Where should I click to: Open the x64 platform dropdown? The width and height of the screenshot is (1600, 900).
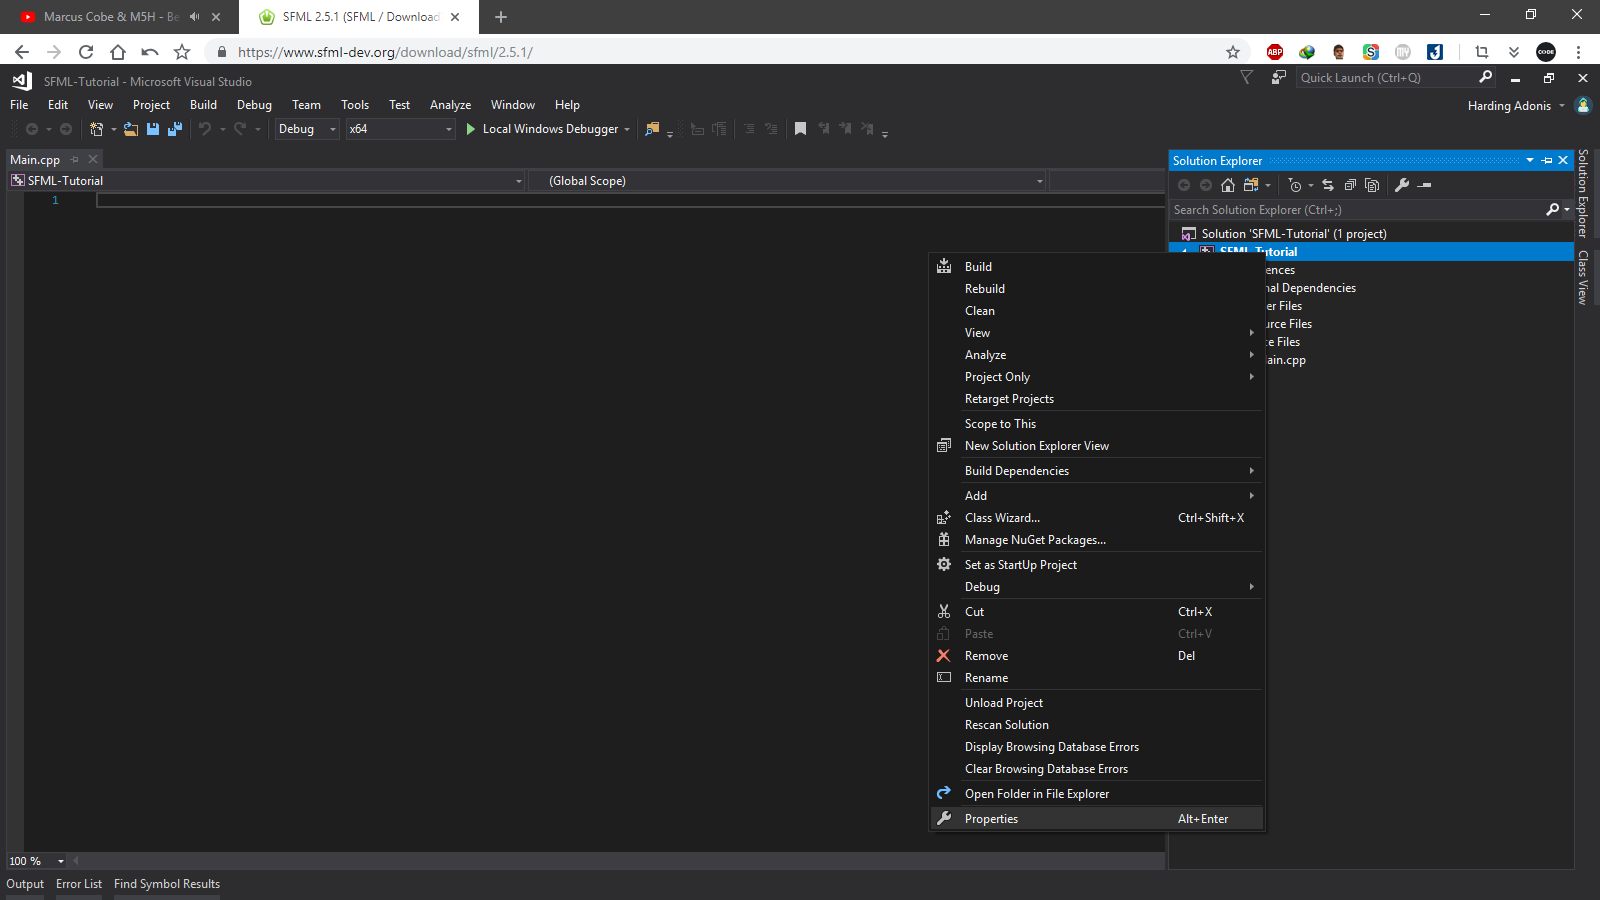(x=400, y=129)
